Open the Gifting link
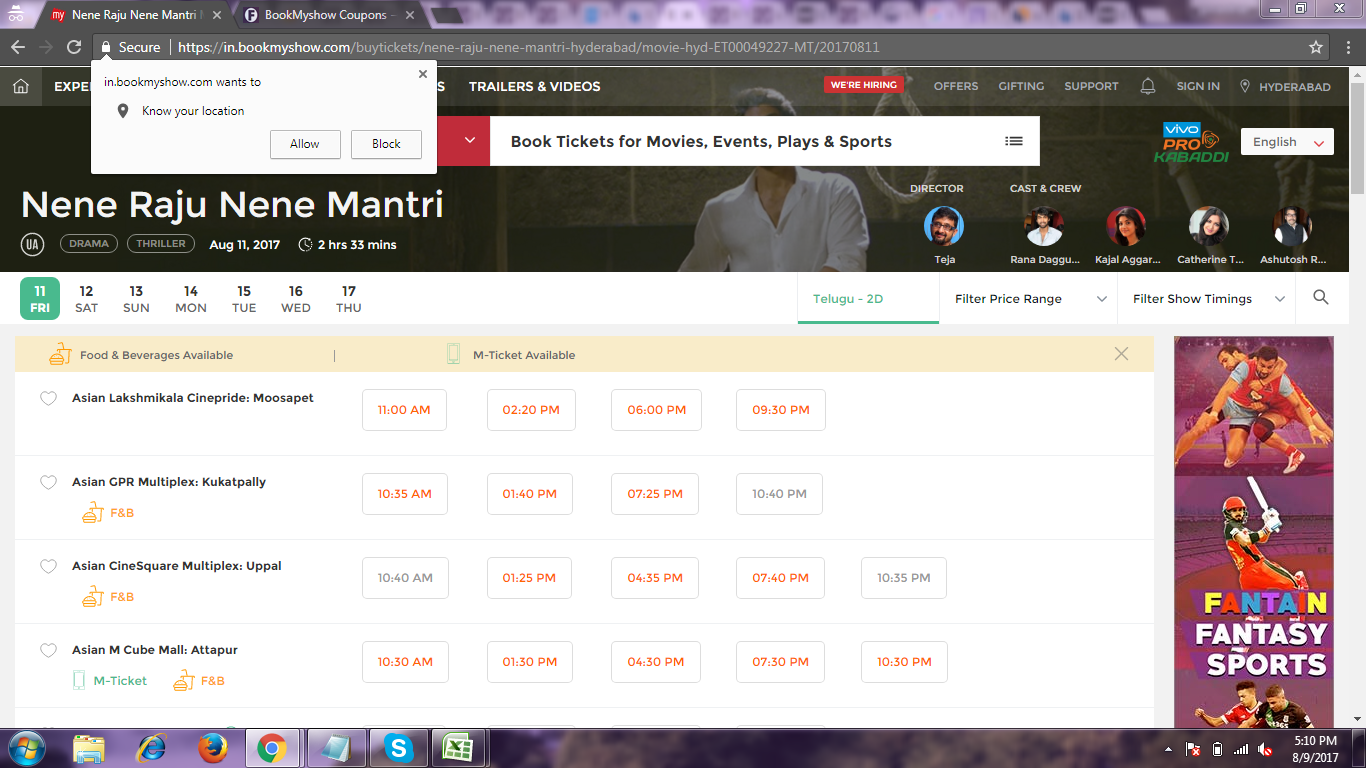This screenshot has height=768, width=1366. [x=1021, y=86]
